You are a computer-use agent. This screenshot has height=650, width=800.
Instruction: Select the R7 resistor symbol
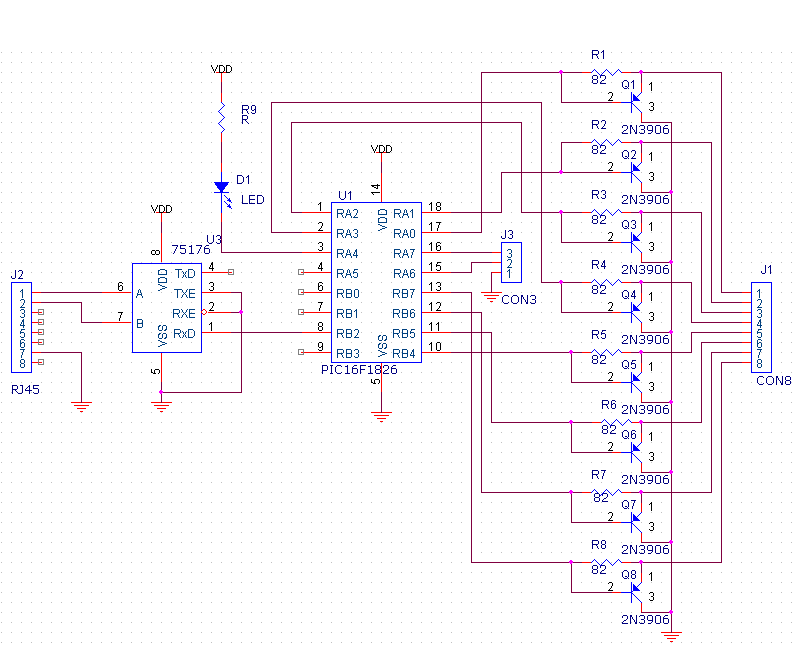[606, 492]
